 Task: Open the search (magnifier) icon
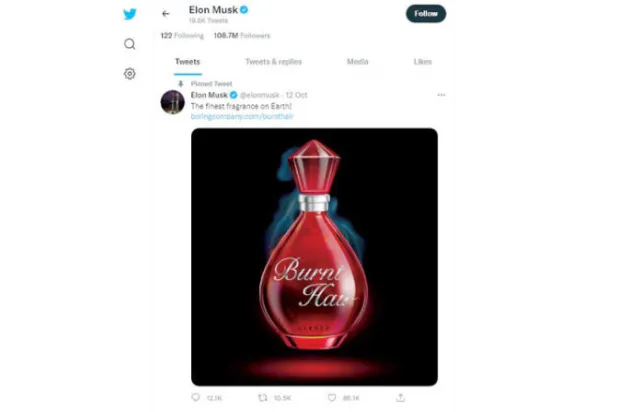129,44
